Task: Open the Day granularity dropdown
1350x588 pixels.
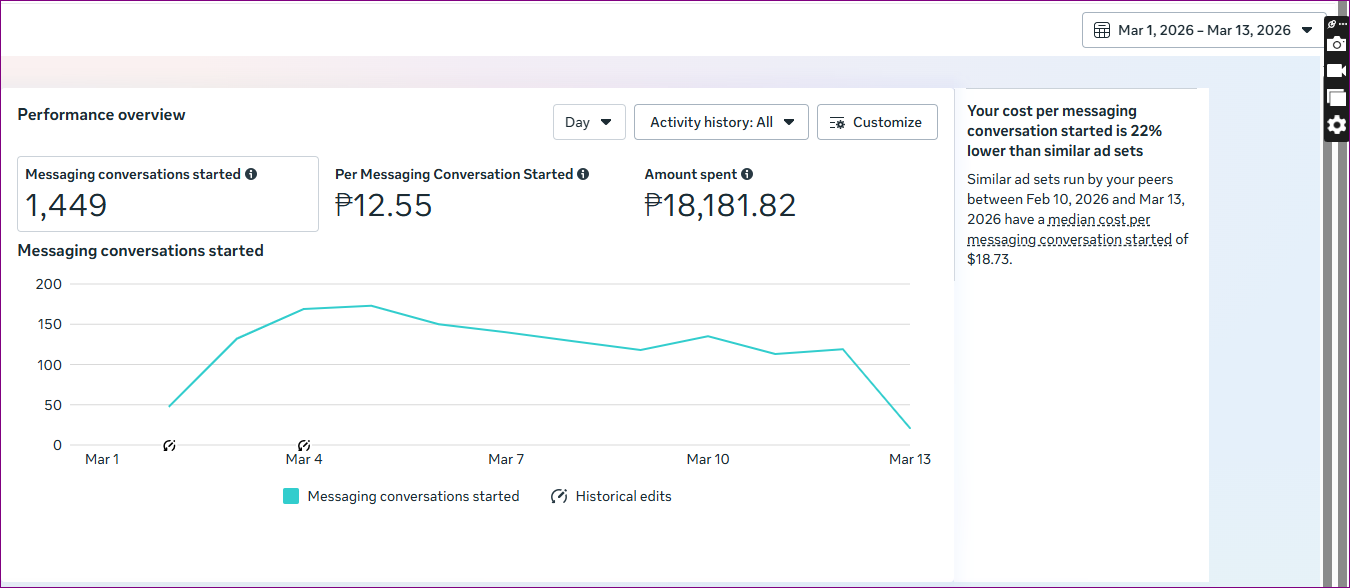Action: [x=589, y=122]
